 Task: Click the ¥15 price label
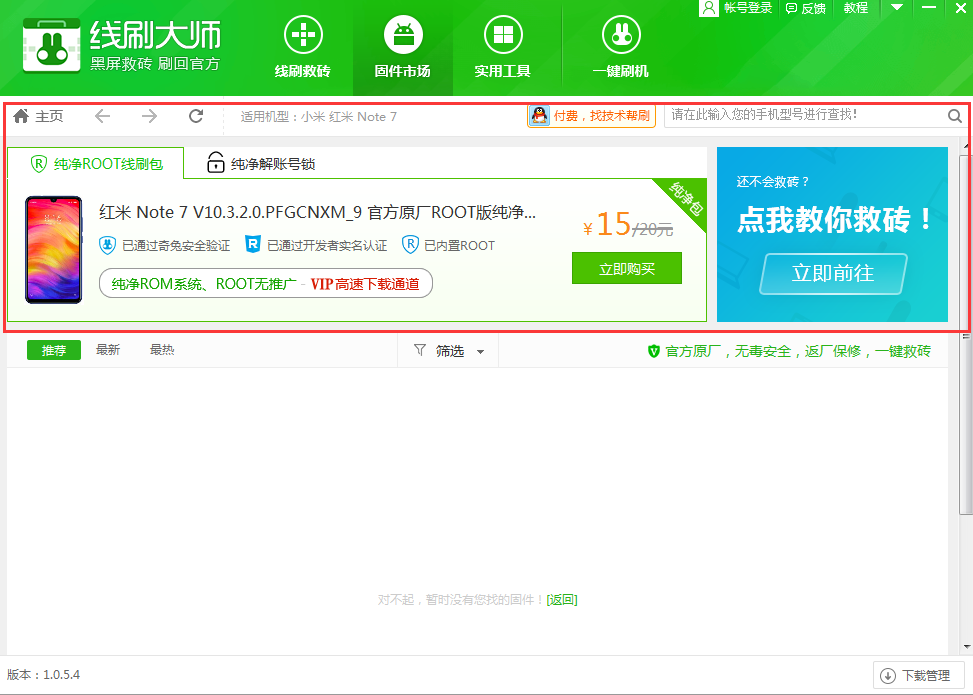[607, 225]
